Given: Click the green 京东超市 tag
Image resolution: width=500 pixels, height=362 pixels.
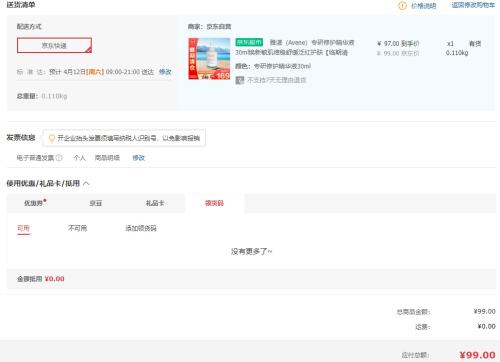Looking at the screenshot, I should click(x=249, y=42).
